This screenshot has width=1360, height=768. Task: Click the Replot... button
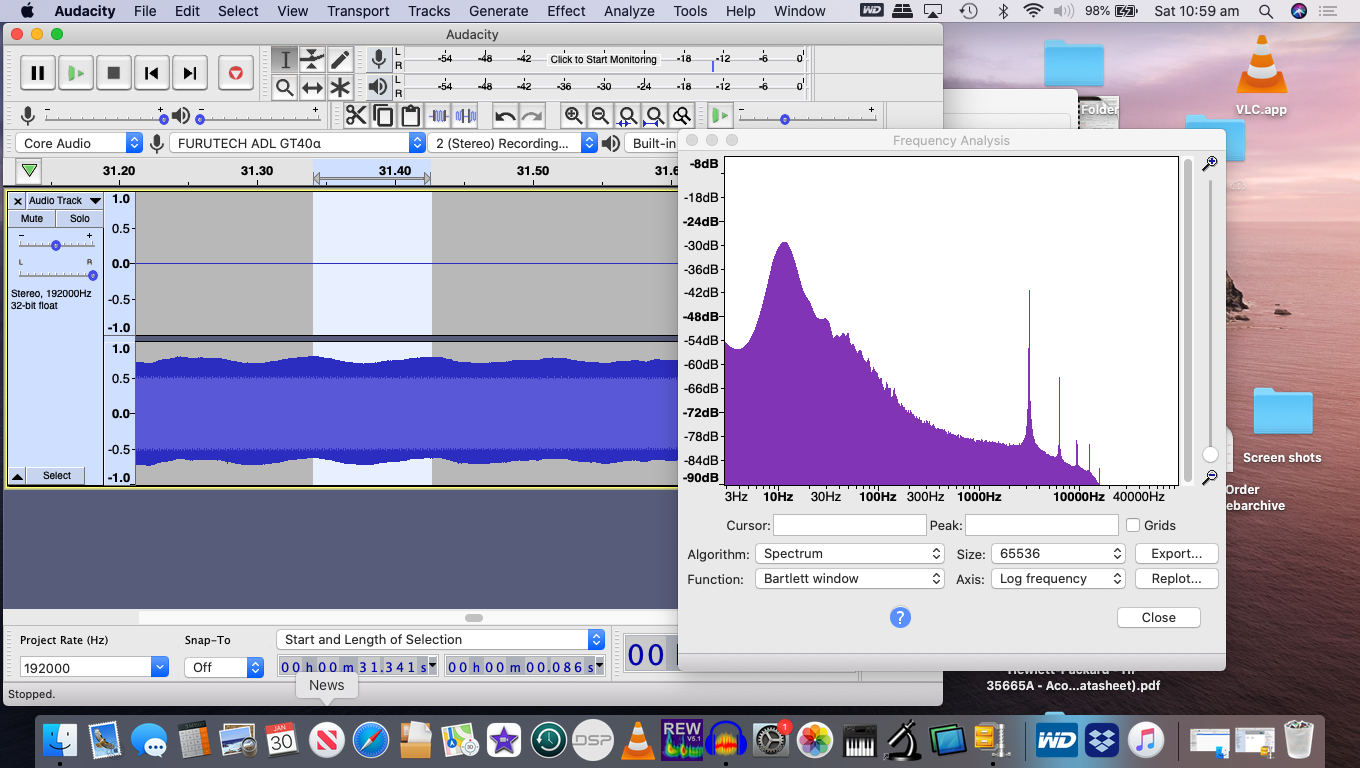pyautogui.click(x=1176, y=578)
